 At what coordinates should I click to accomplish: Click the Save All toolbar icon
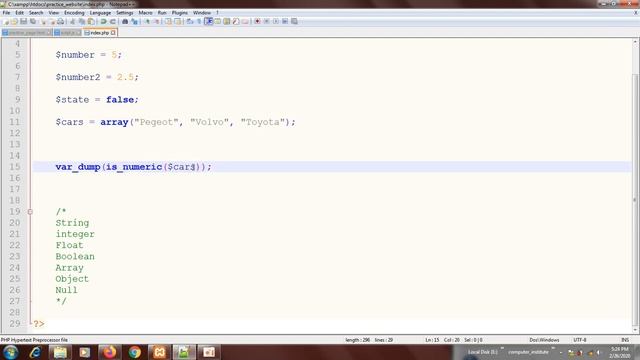[33, 21]
